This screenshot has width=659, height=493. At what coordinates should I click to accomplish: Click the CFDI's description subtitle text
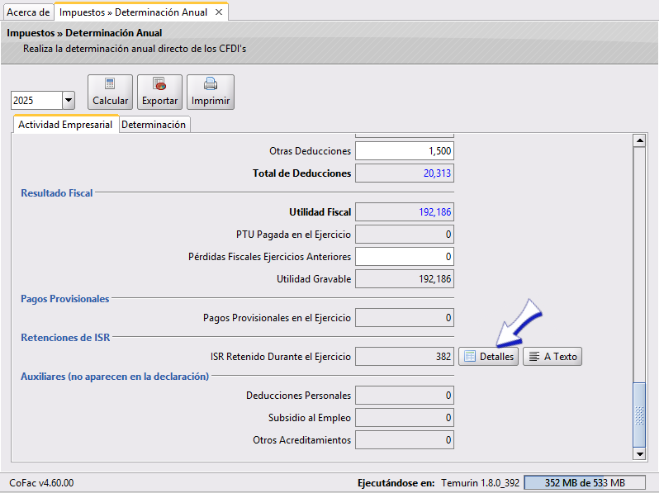[134, 49]
